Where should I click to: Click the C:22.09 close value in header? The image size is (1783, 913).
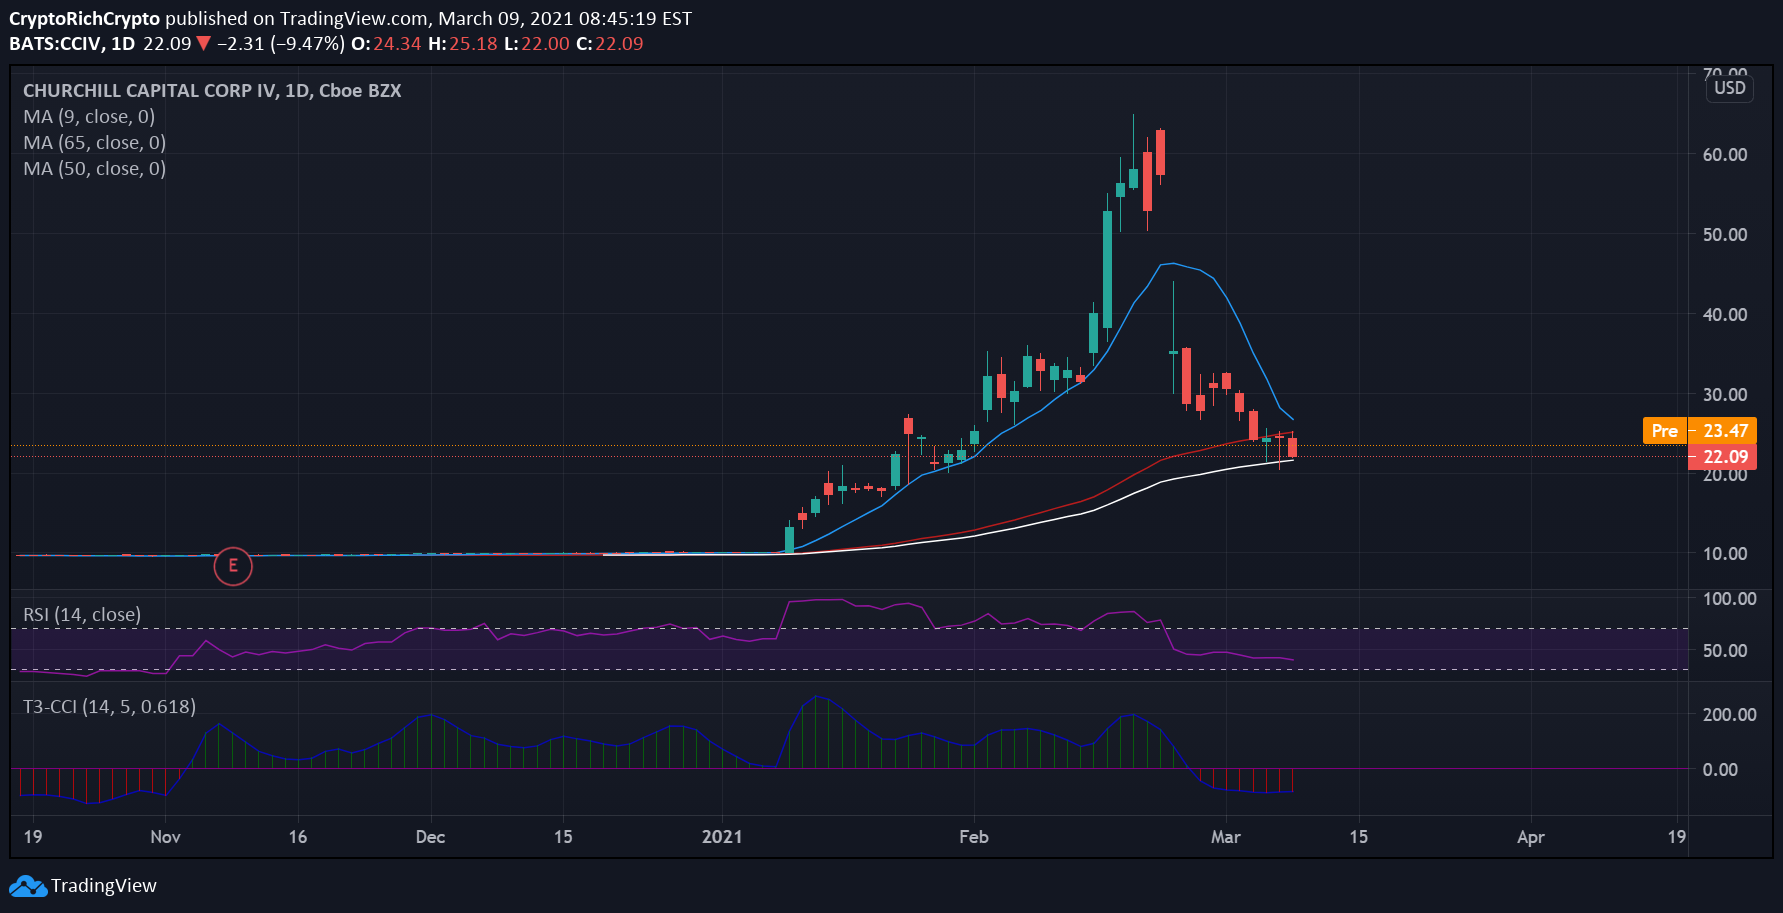tap(609, 44)
